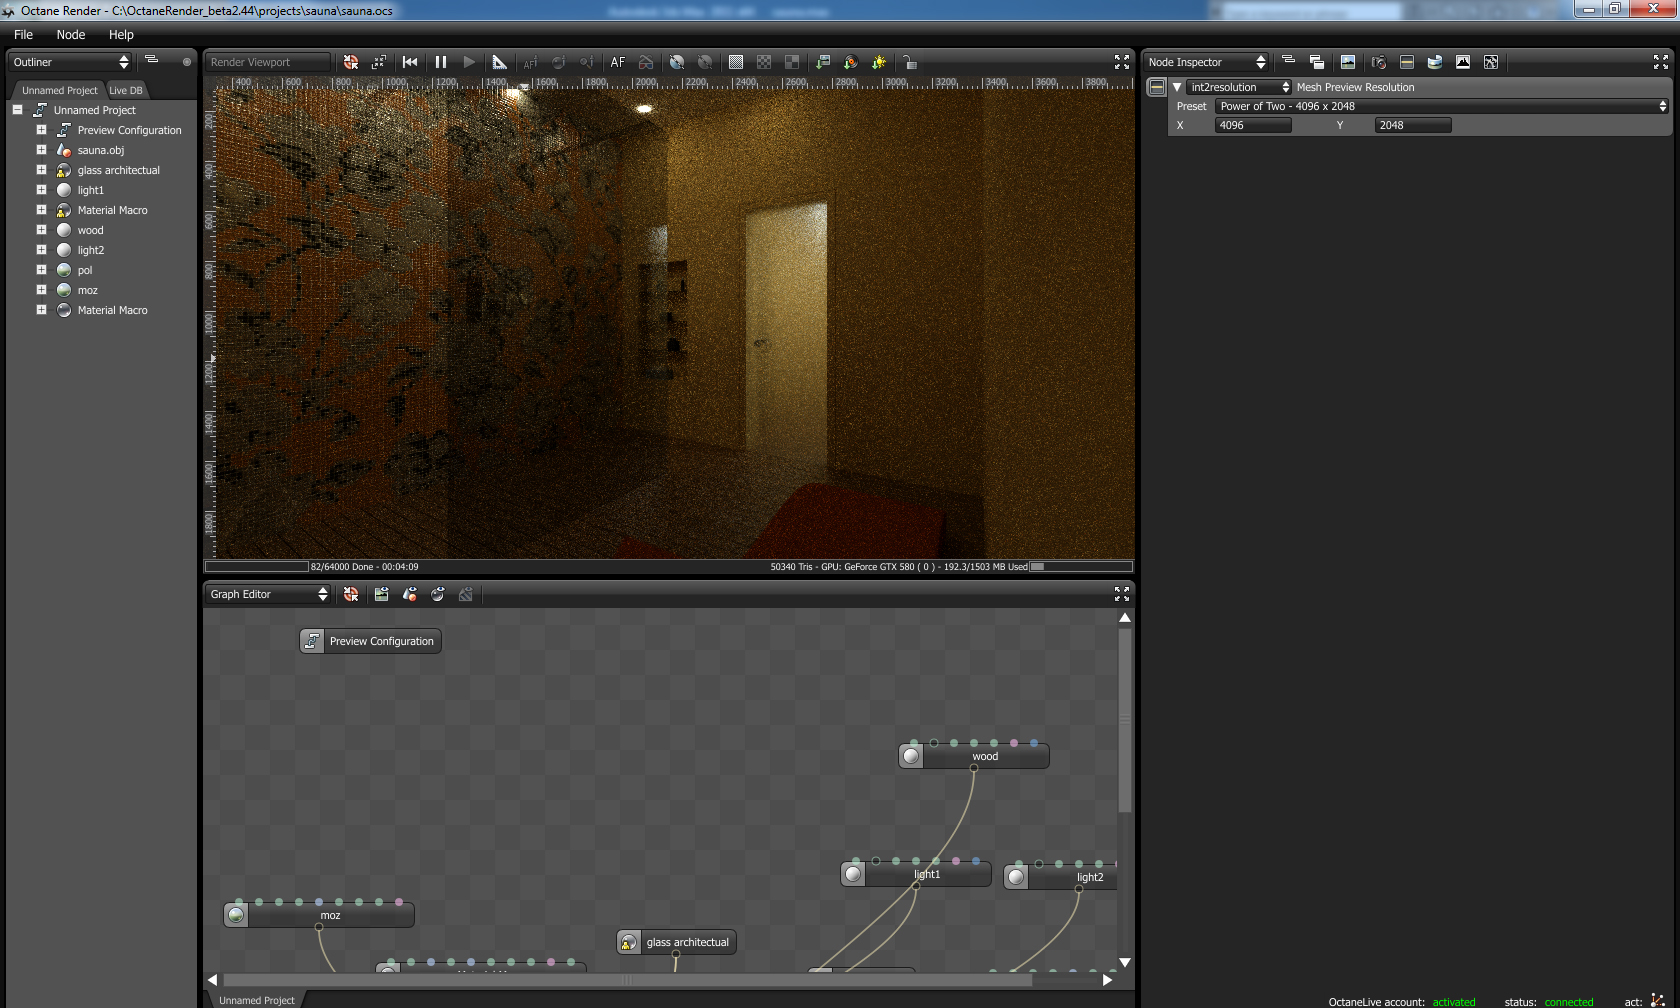Click the black mountain image icon in Node Inspector toolbar
The height and width of the screenshot is (1008, 1680).
pos(1463,62)
